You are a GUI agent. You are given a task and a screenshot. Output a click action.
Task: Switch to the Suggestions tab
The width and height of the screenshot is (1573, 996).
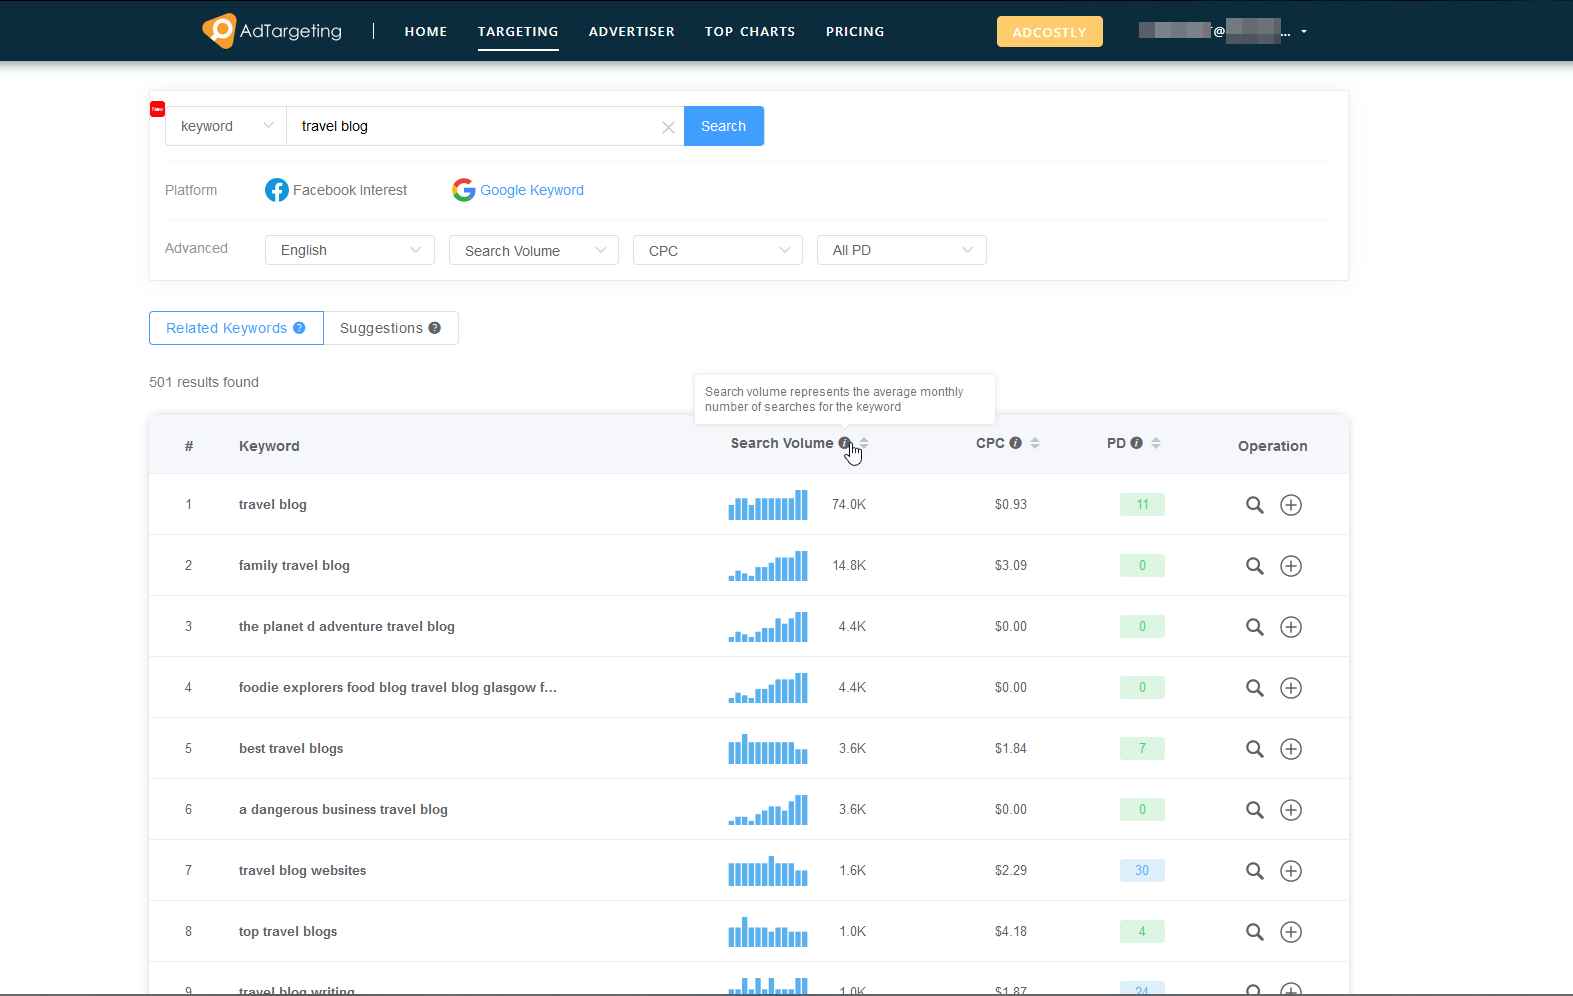(x=390, y=328)
